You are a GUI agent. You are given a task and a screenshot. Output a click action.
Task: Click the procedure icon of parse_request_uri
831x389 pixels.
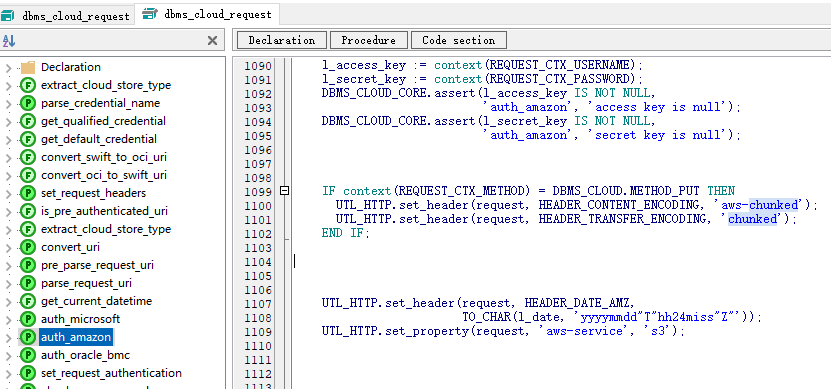click(x=28, y=284)
